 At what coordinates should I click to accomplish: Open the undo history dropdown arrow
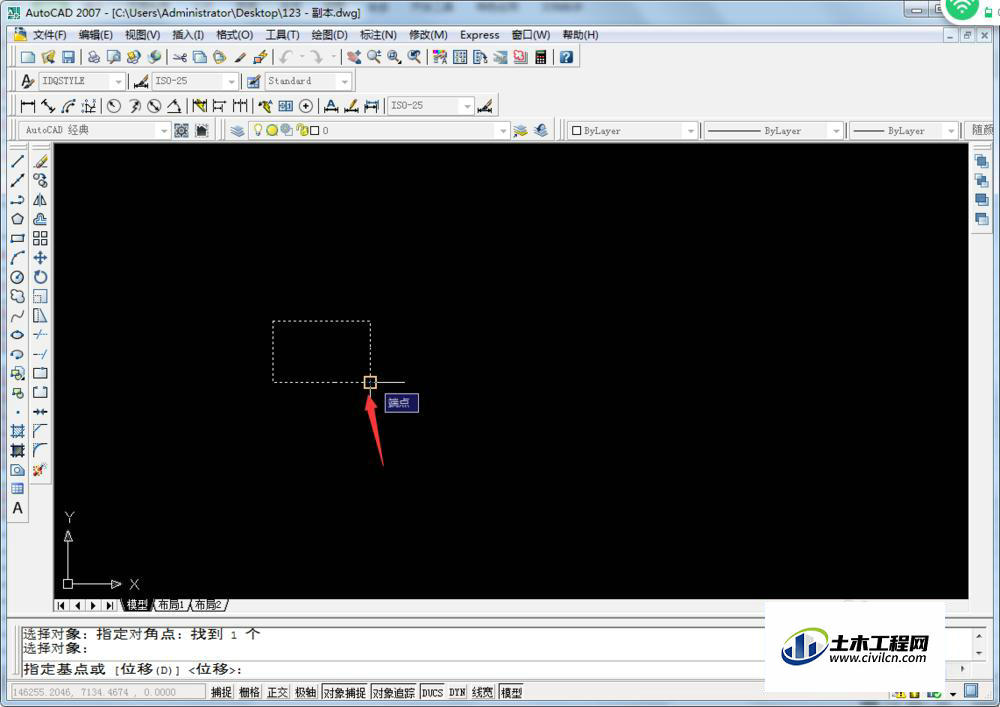[x=302, y=57]
